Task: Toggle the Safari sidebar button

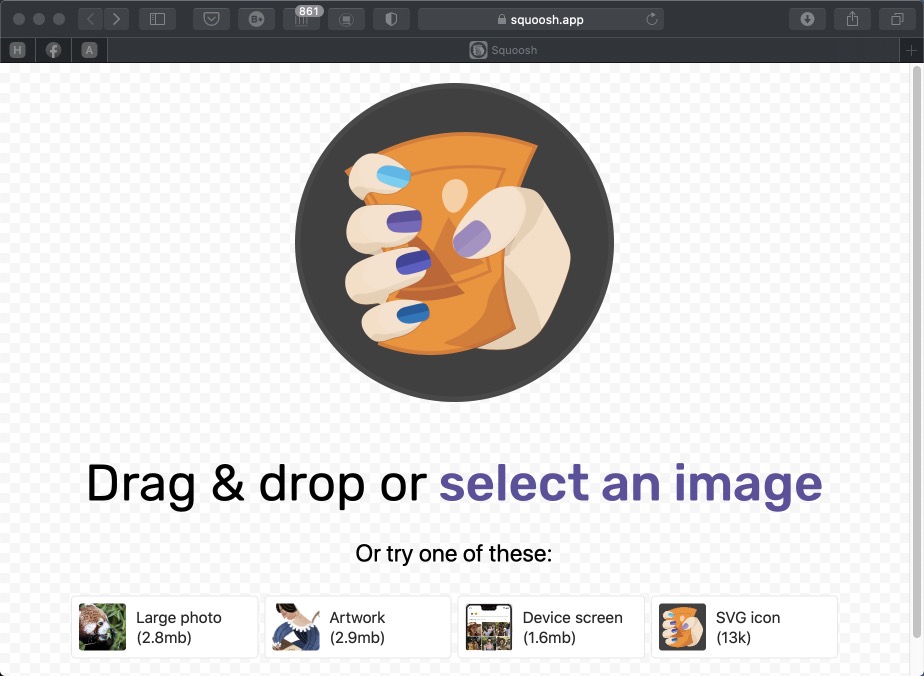Action: [157, 19]
